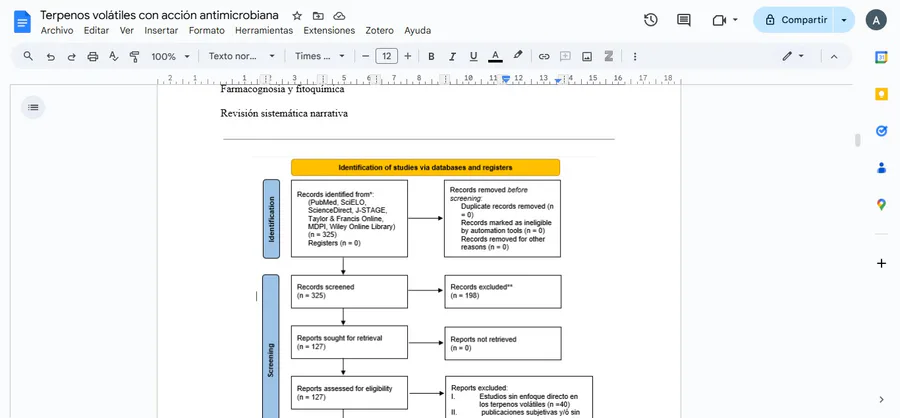Open the font family dropdown Times
Viewport: 900px width, 418px height.
coord(320,56)
